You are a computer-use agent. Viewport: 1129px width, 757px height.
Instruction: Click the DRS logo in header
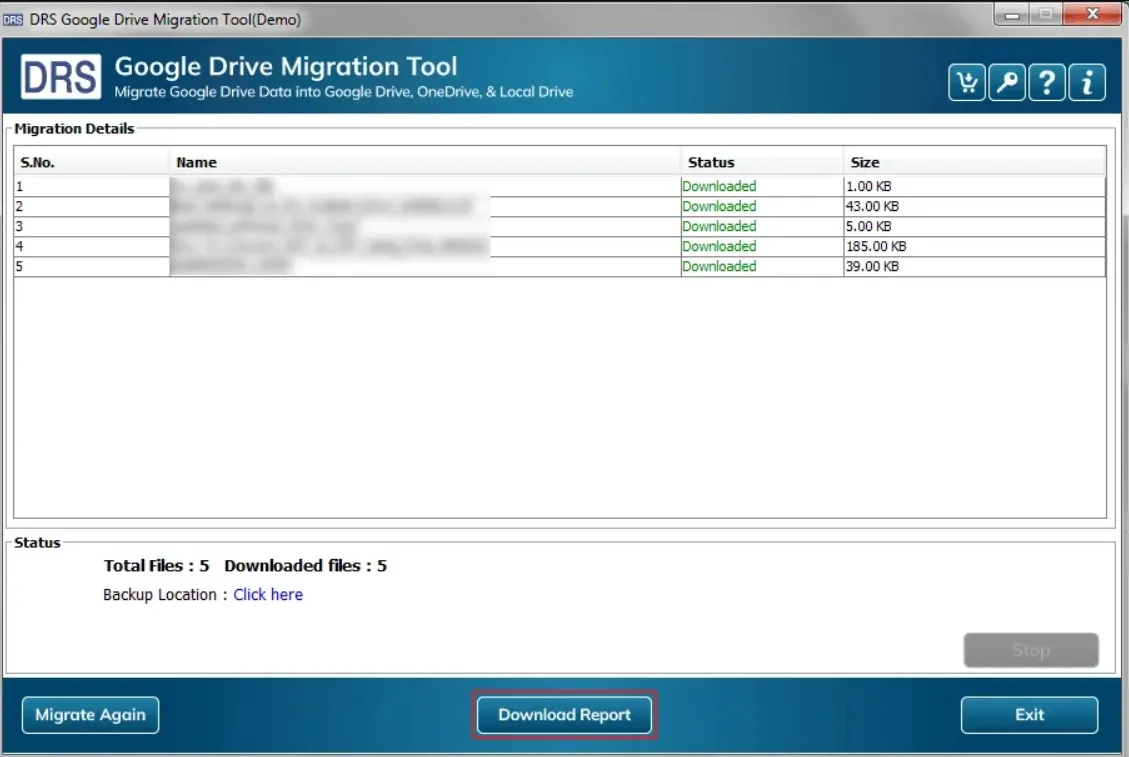(x=61, y=77)
